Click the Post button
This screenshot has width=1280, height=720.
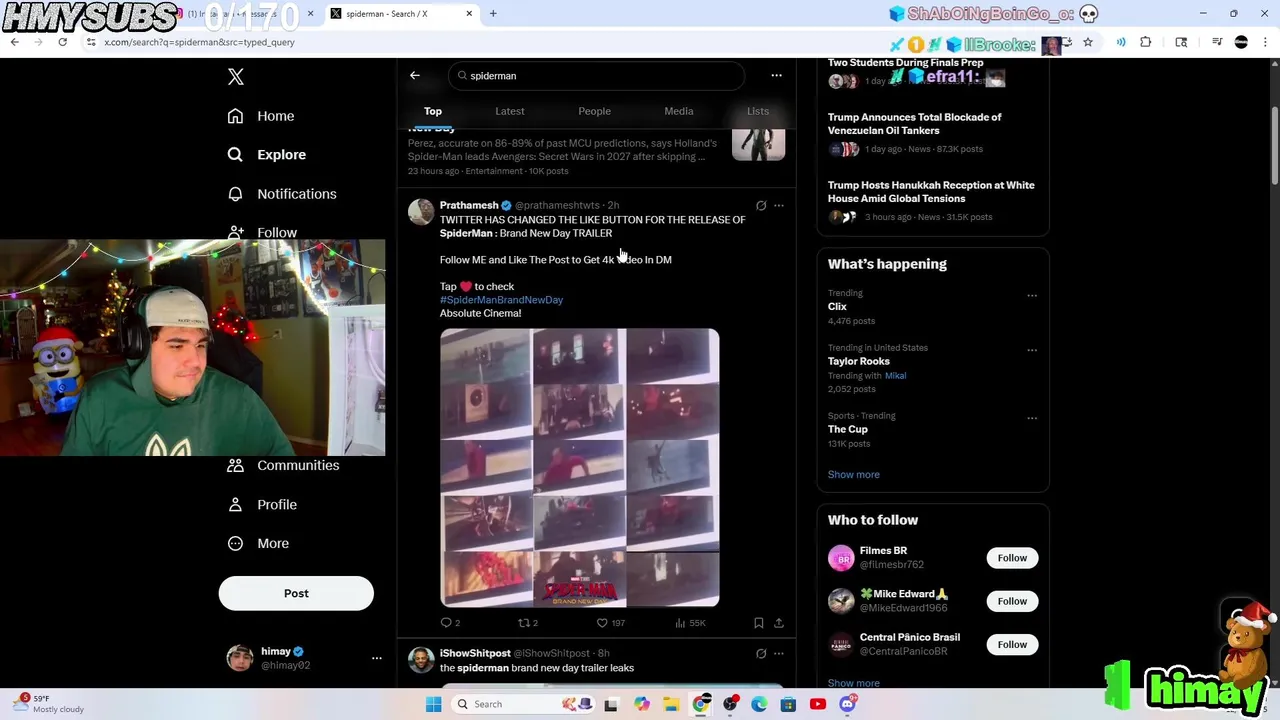[296, 593]
